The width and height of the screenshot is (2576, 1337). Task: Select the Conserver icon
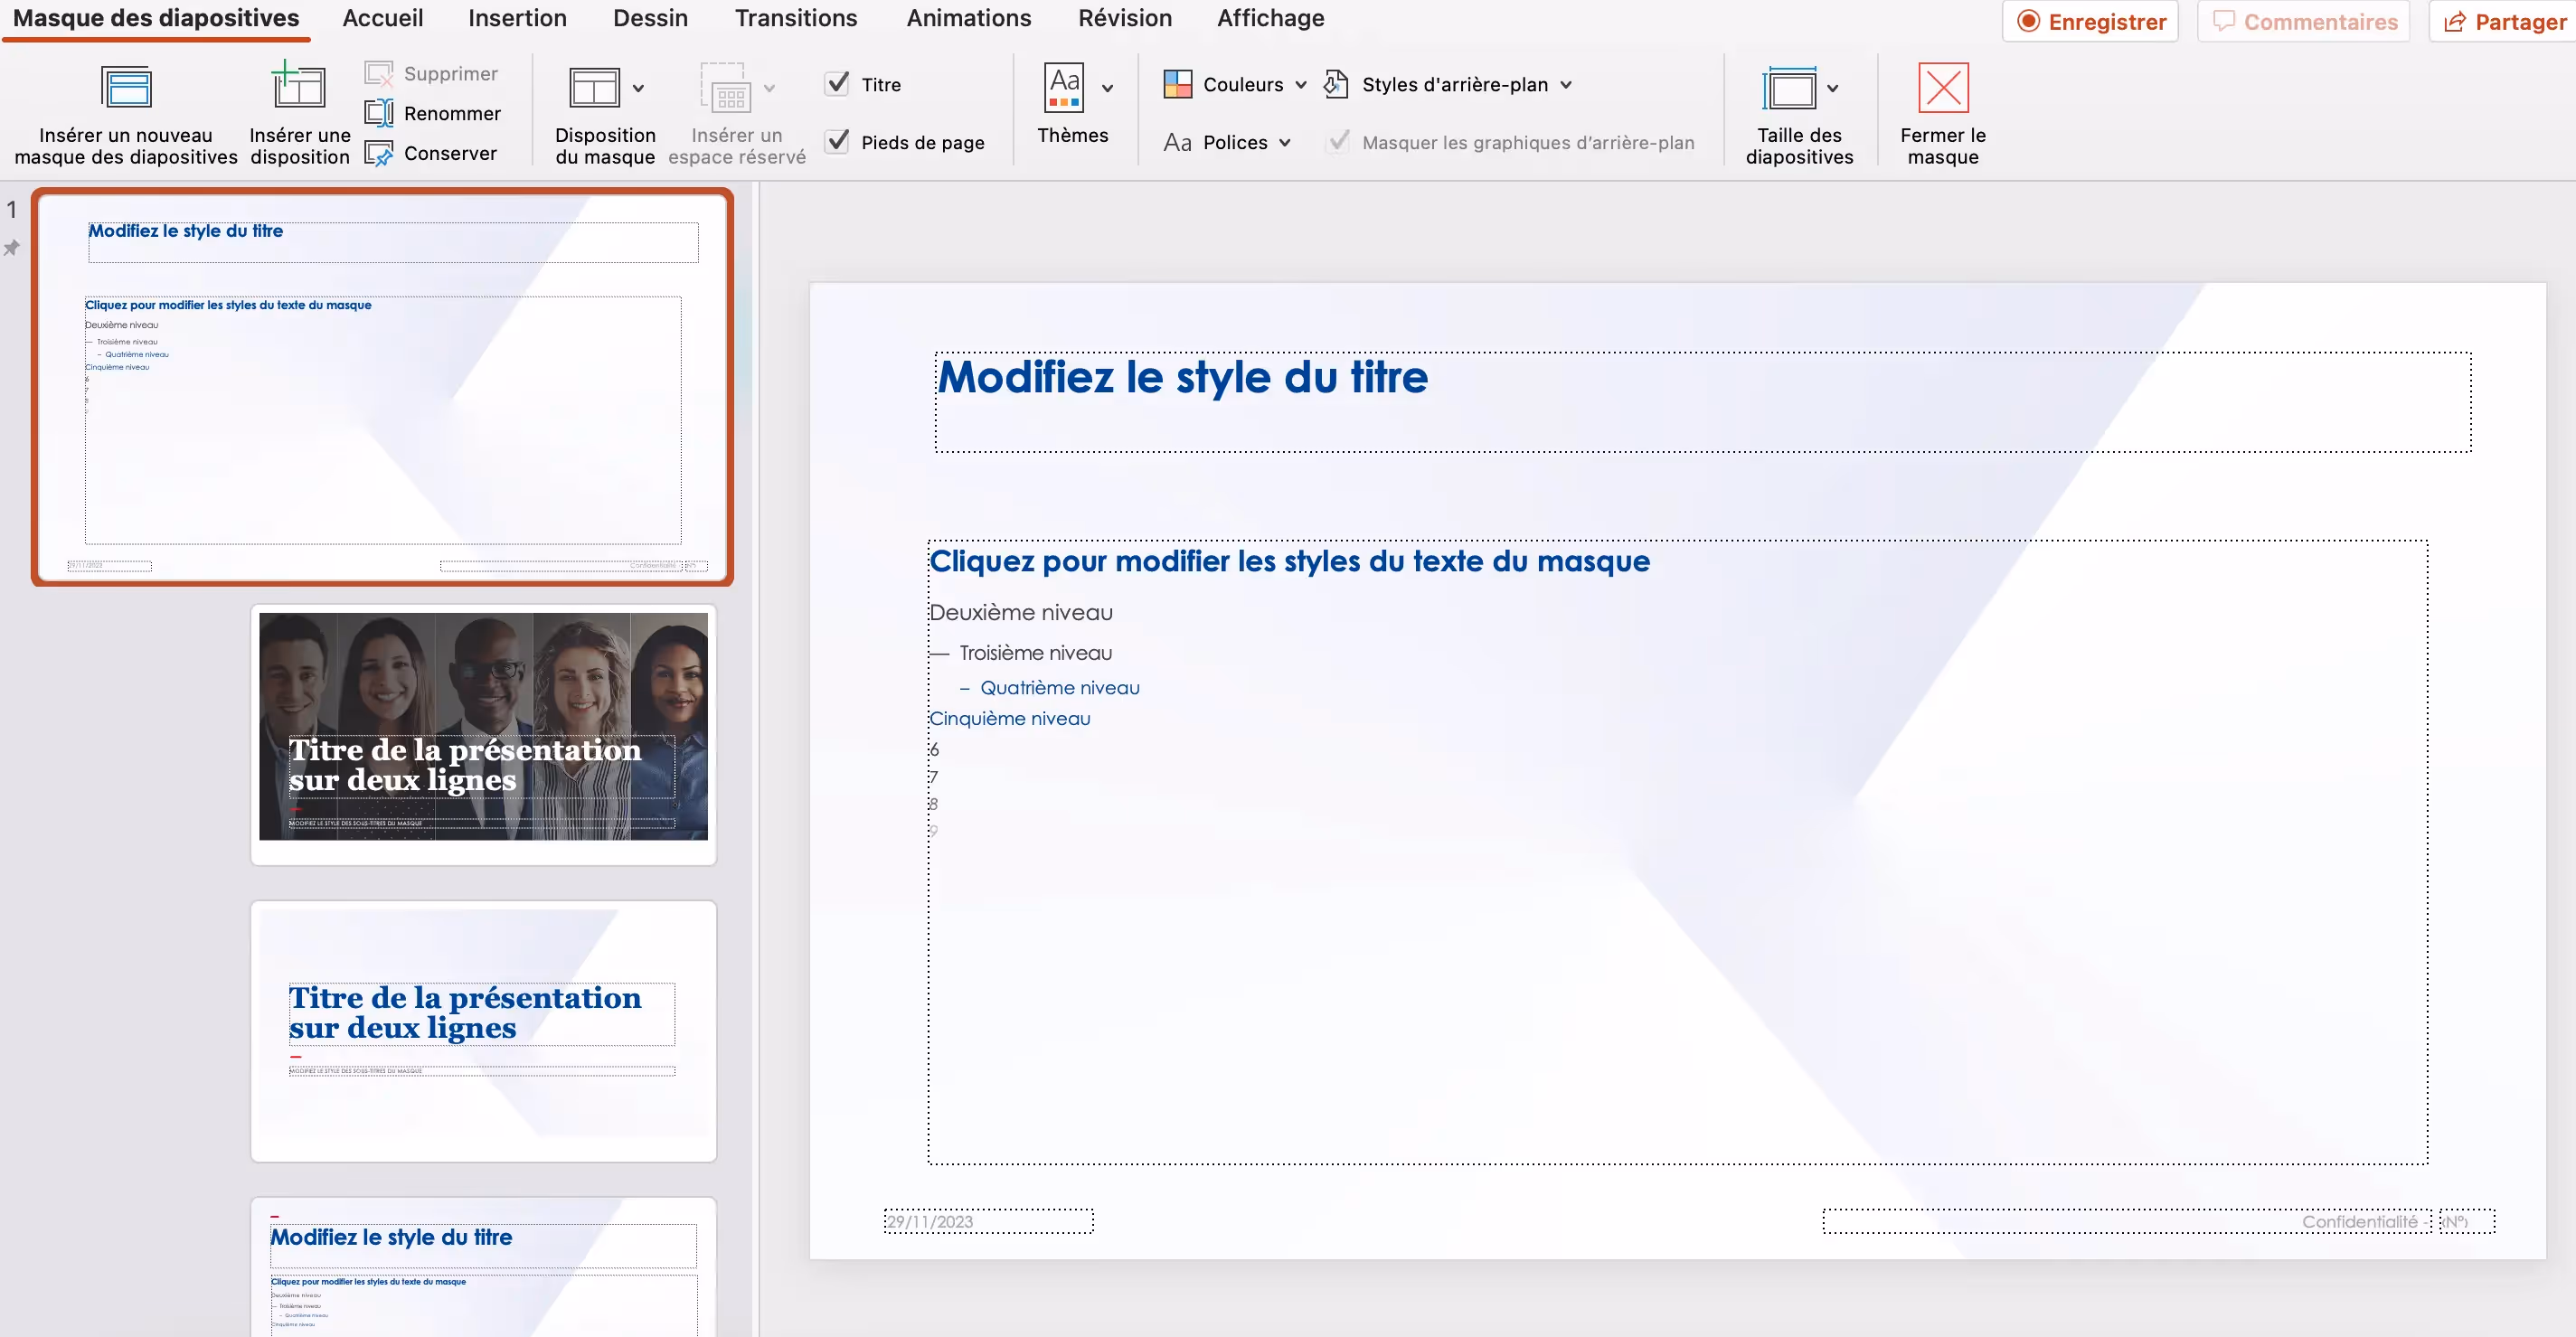click(381, 152)
